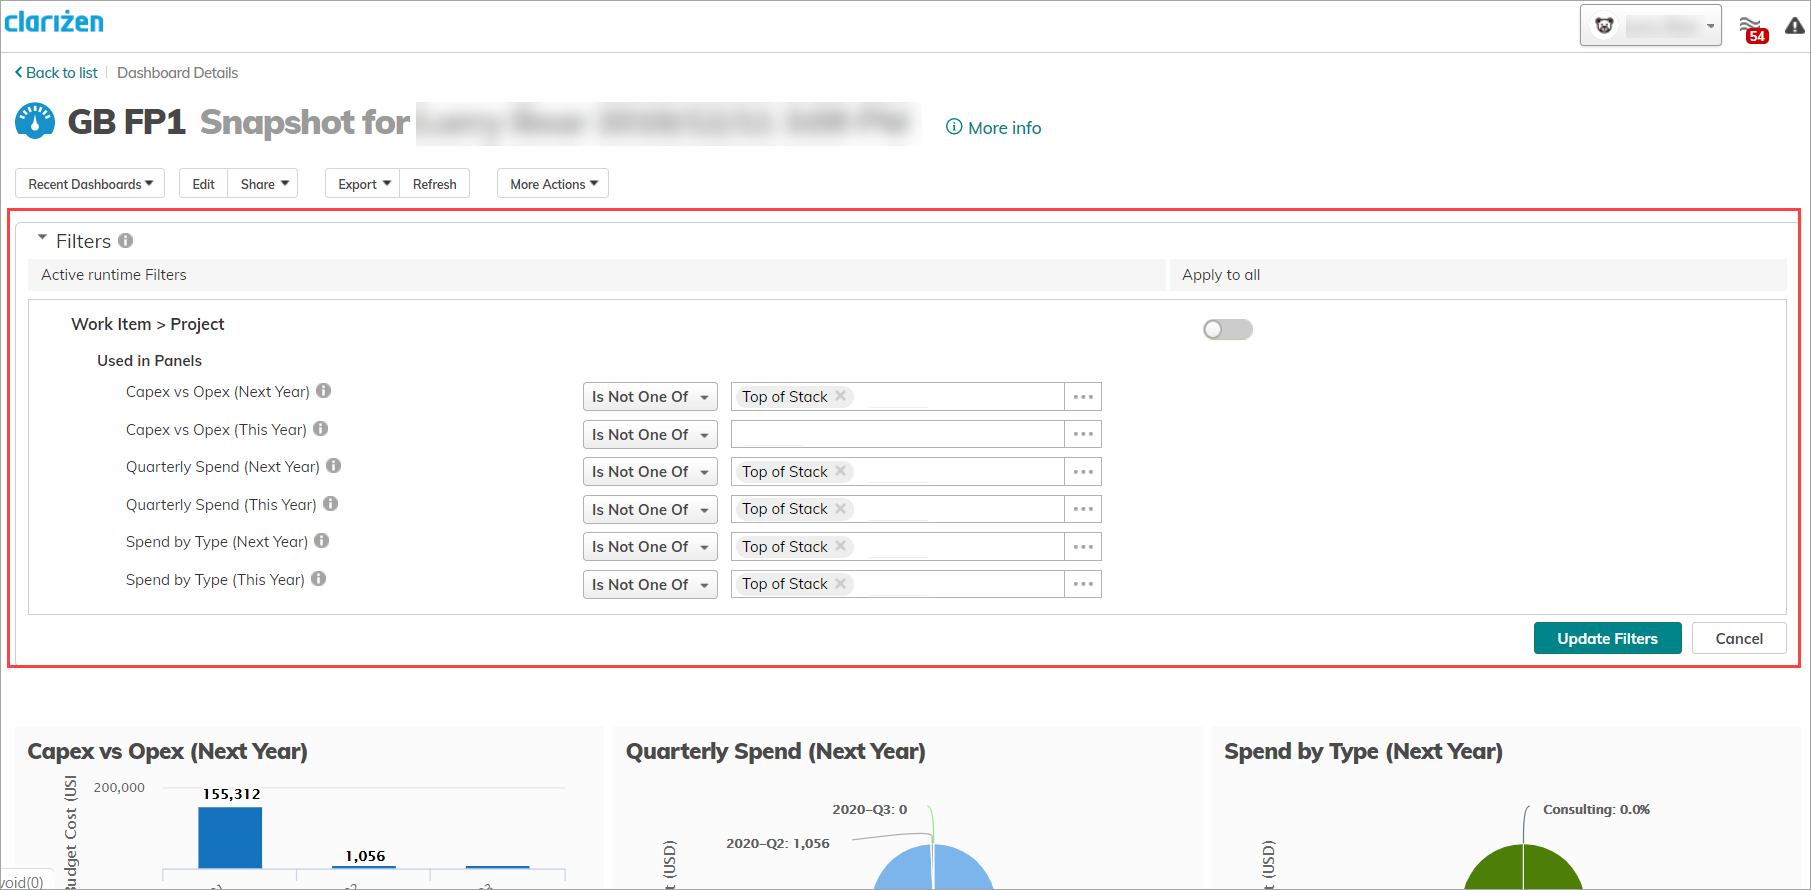Viewport: 1811px width, 890px height.
Task: Show info for Spend by Type (This Year)
Action: [x=319, y=578]
